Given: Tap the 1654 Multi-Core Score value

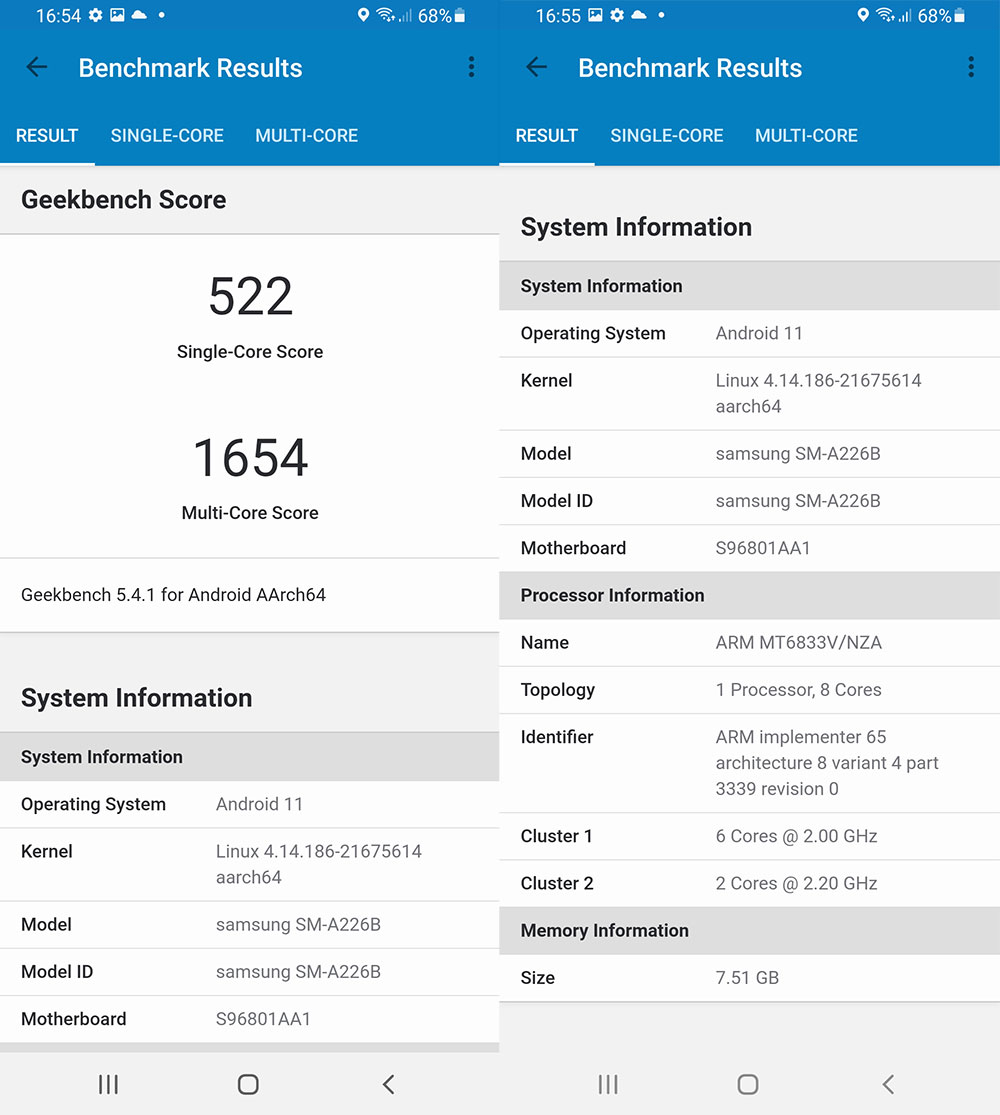Looking at the screenshot, I should click(250, 458).
